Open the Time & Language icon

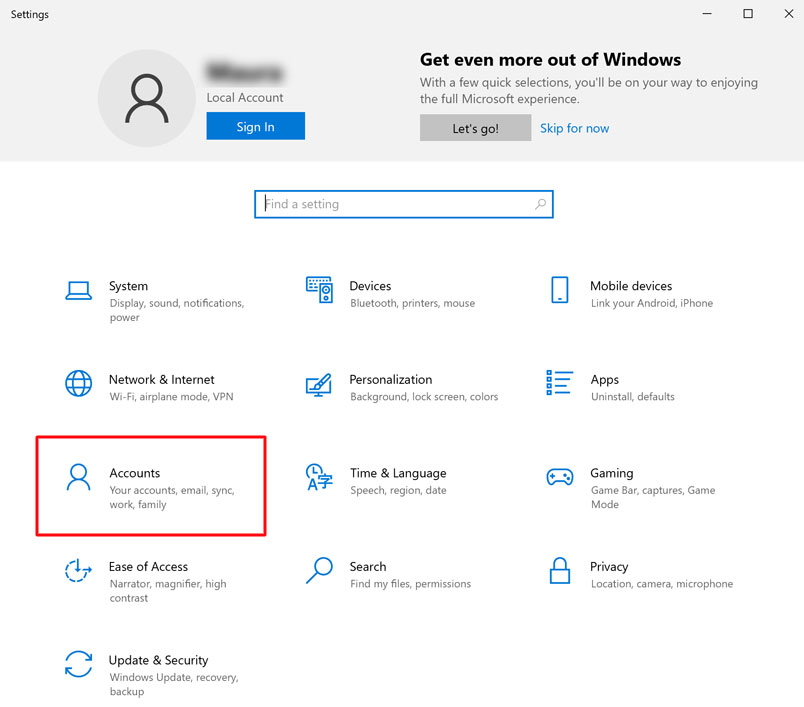coord(319,477)
